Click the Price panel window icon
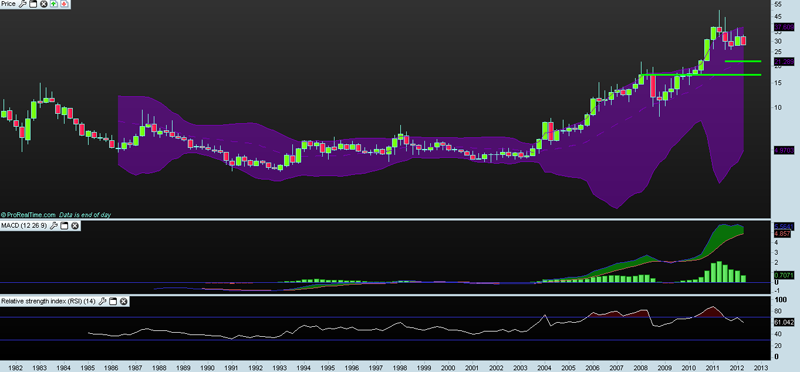The height and width of the screenshot is (372, 800). [33, 4]
